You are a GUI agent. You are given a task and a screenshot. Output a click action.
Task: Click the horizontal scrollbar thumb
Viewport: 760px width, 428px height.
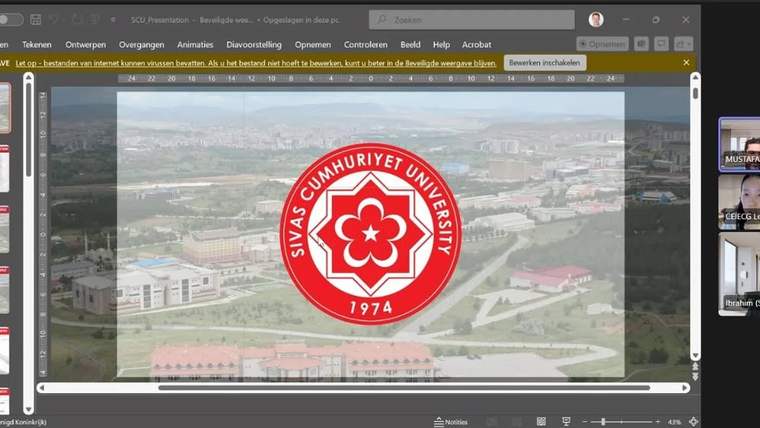[404, 388]
